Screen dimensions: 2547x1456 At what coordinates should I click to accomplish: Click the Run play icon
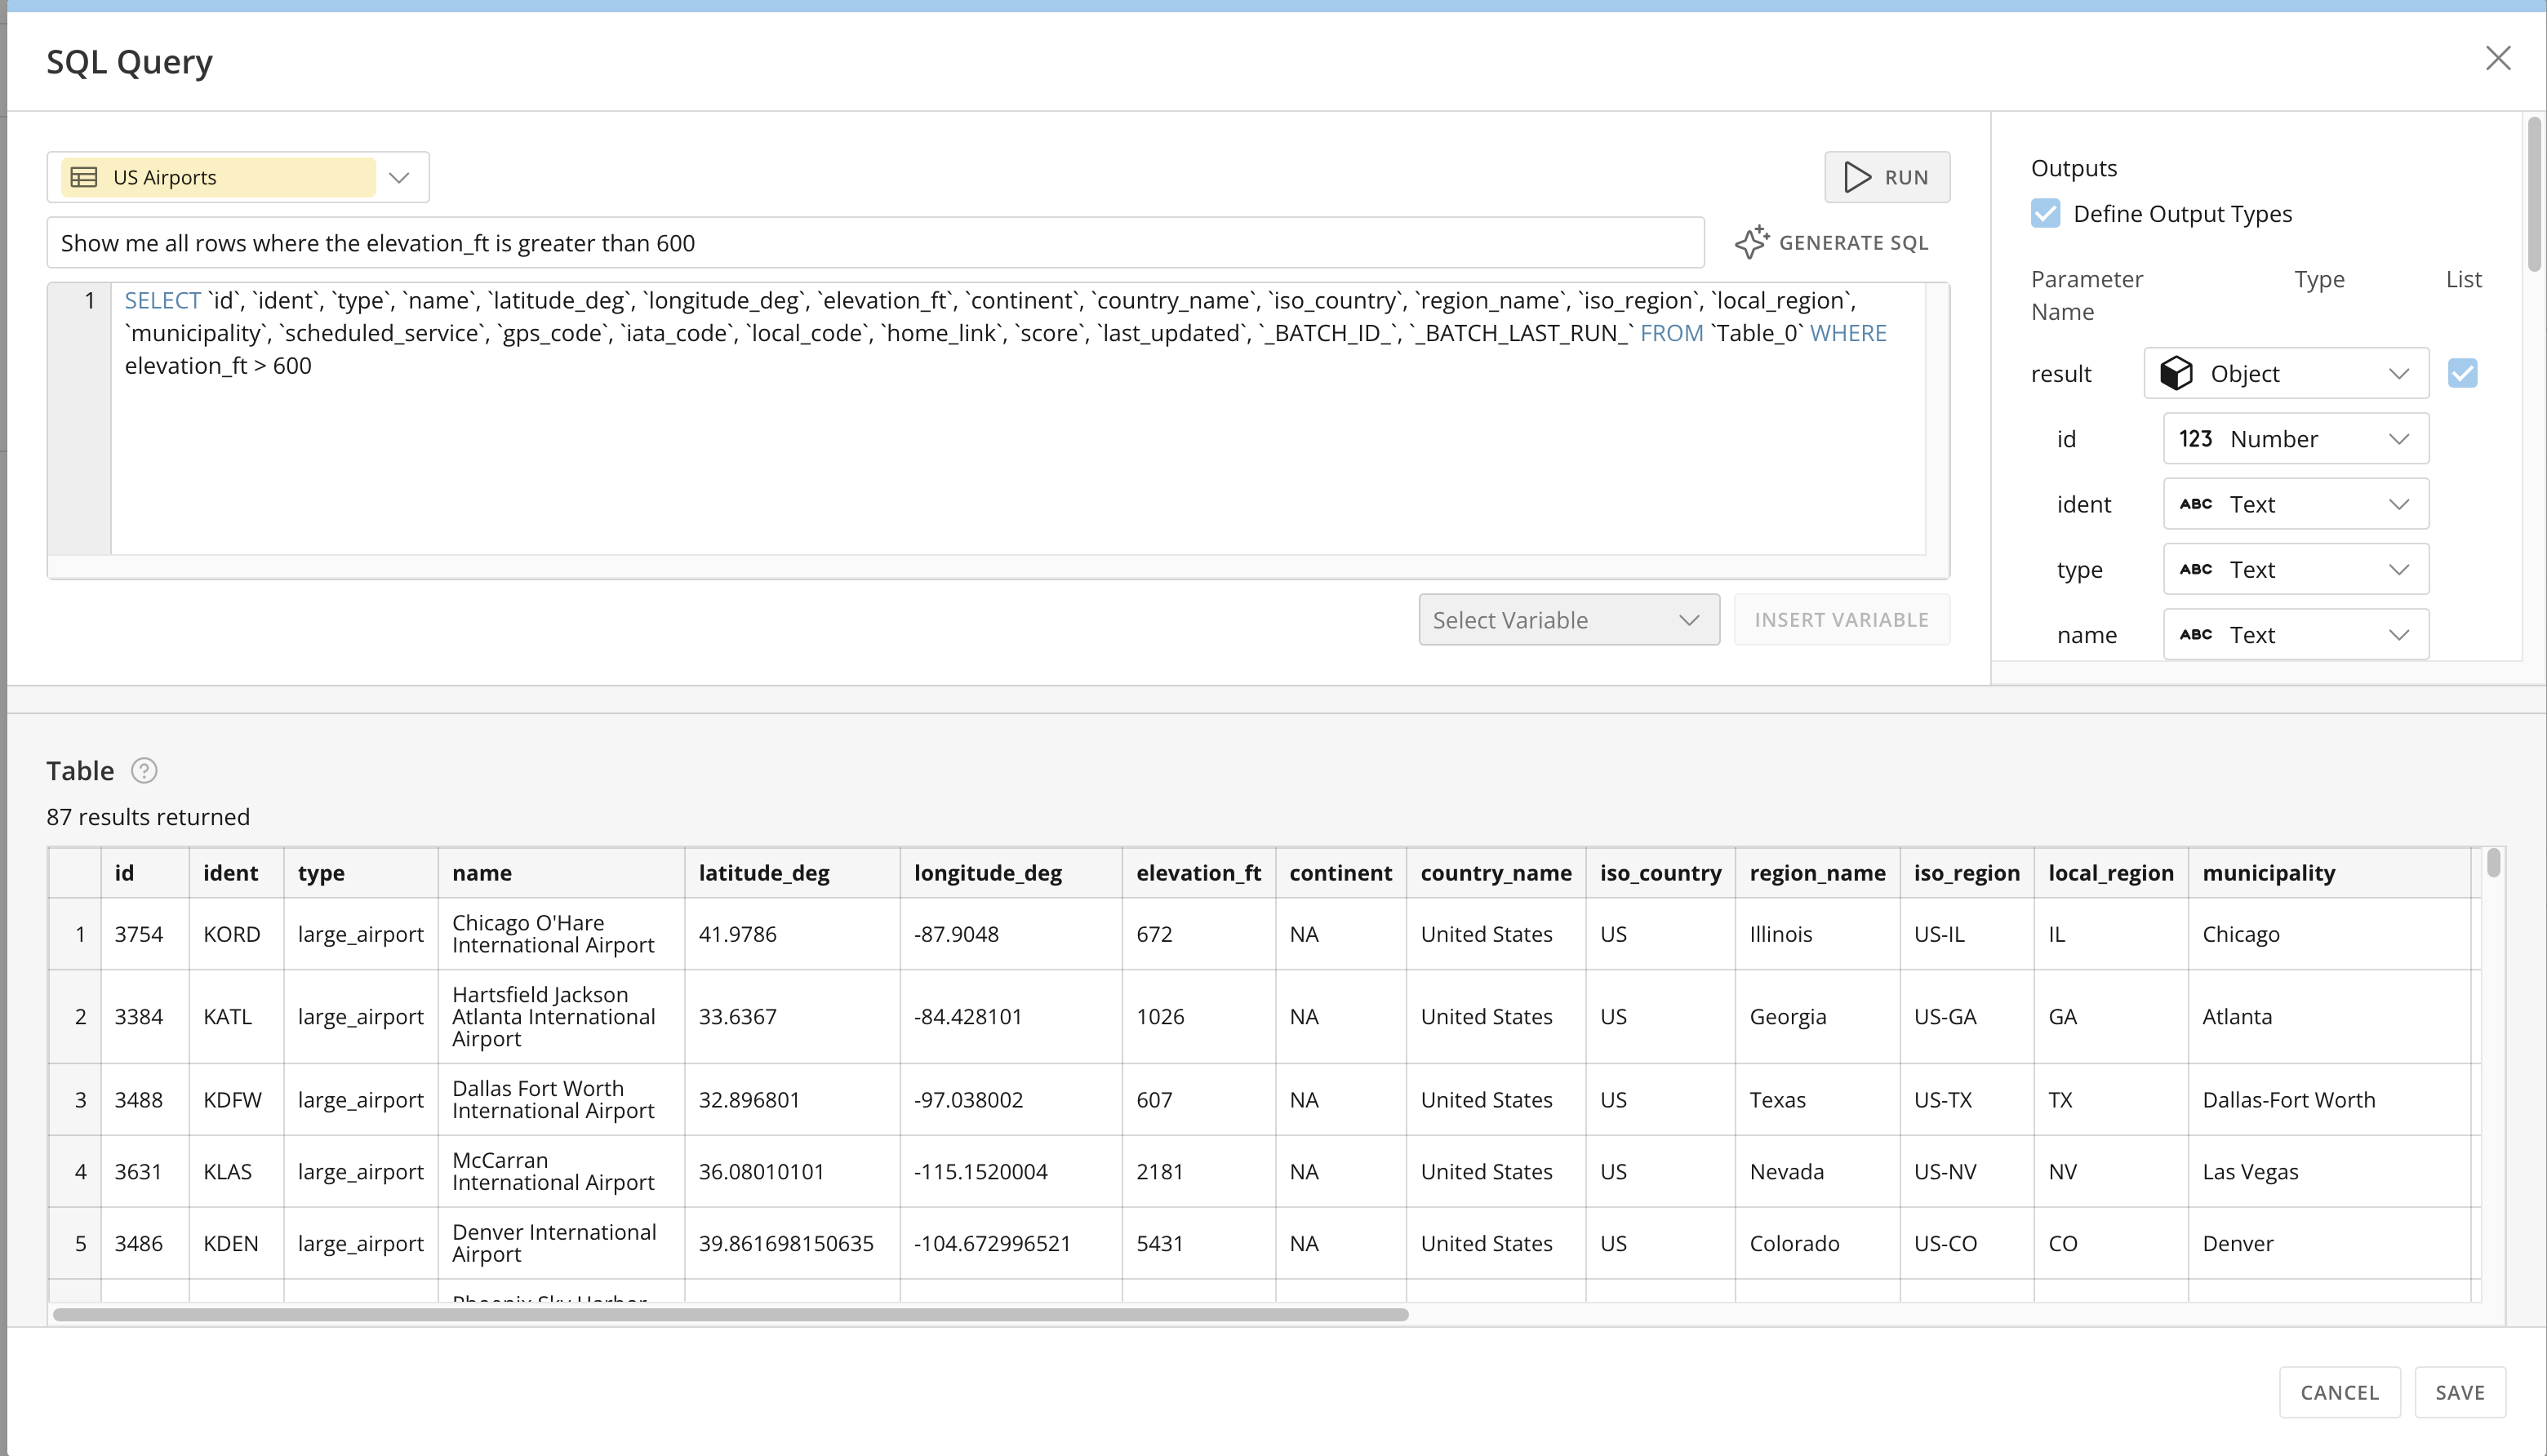(1857, 177)
